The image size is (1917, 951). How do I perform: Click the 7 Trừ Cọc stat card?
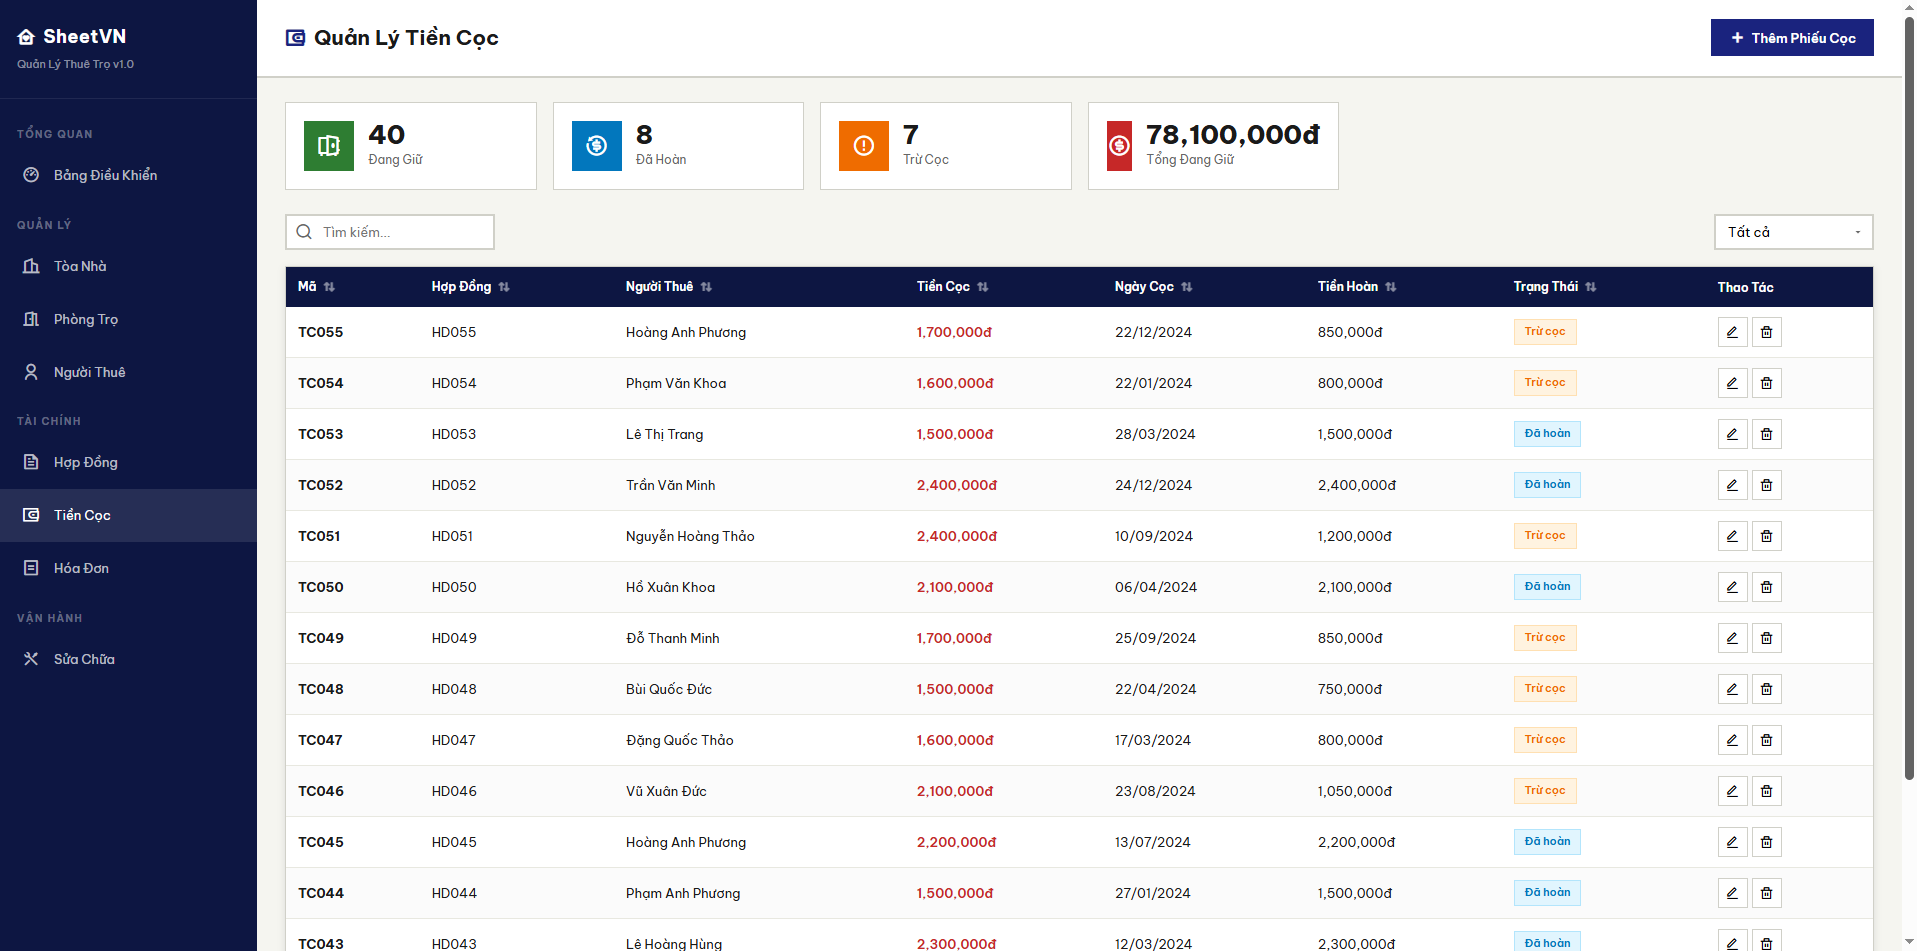click(x=946, y=146)
